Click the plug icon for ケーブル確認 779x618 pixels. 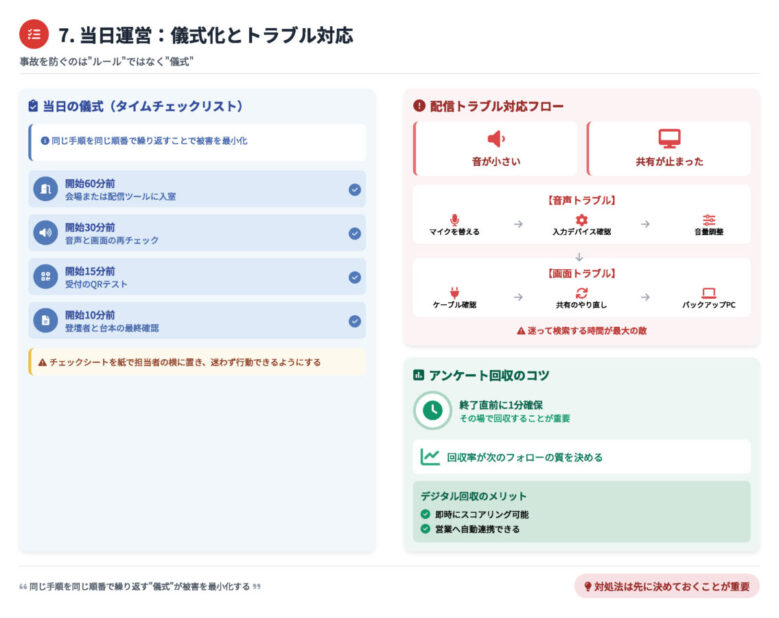pos(454,293)
